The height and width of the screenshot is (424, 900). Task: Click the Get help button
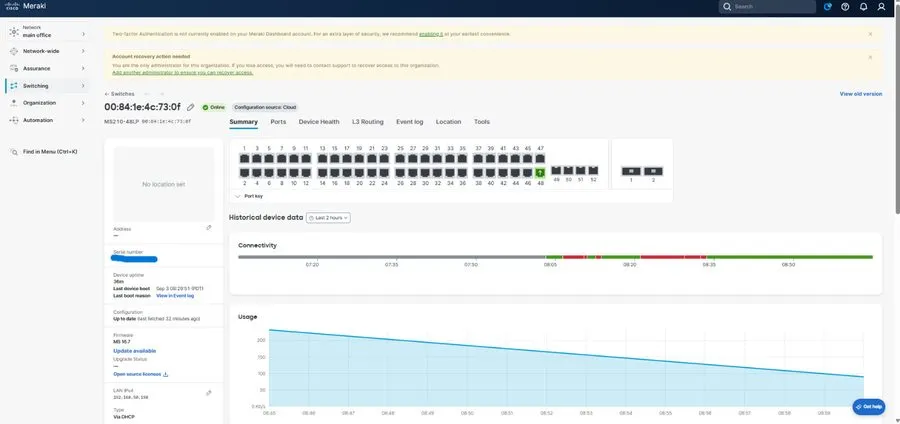[868, 406]
